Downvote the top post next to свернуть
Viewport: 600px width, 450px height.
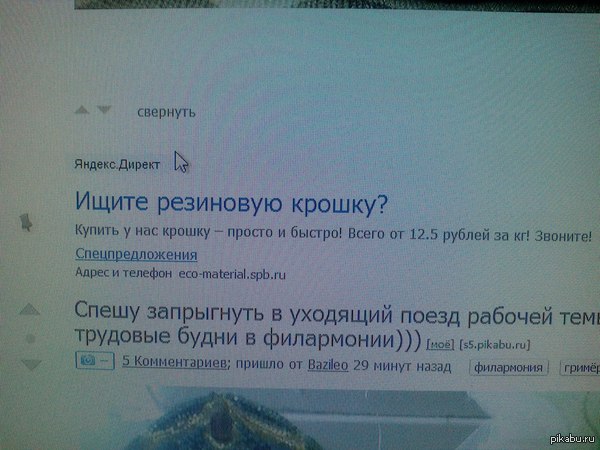click(x=104, y=110)
